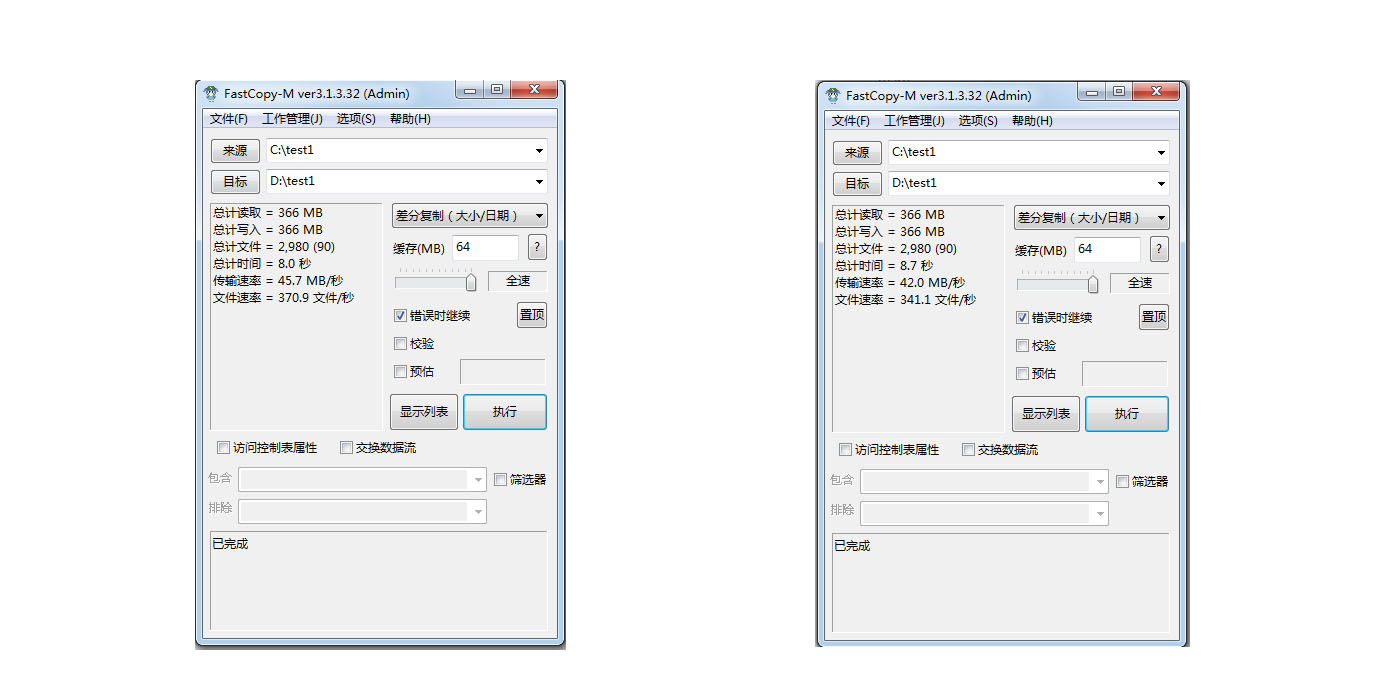Enable the 预估 checkbox
The image size is (1400, 700).
point(401,371)
